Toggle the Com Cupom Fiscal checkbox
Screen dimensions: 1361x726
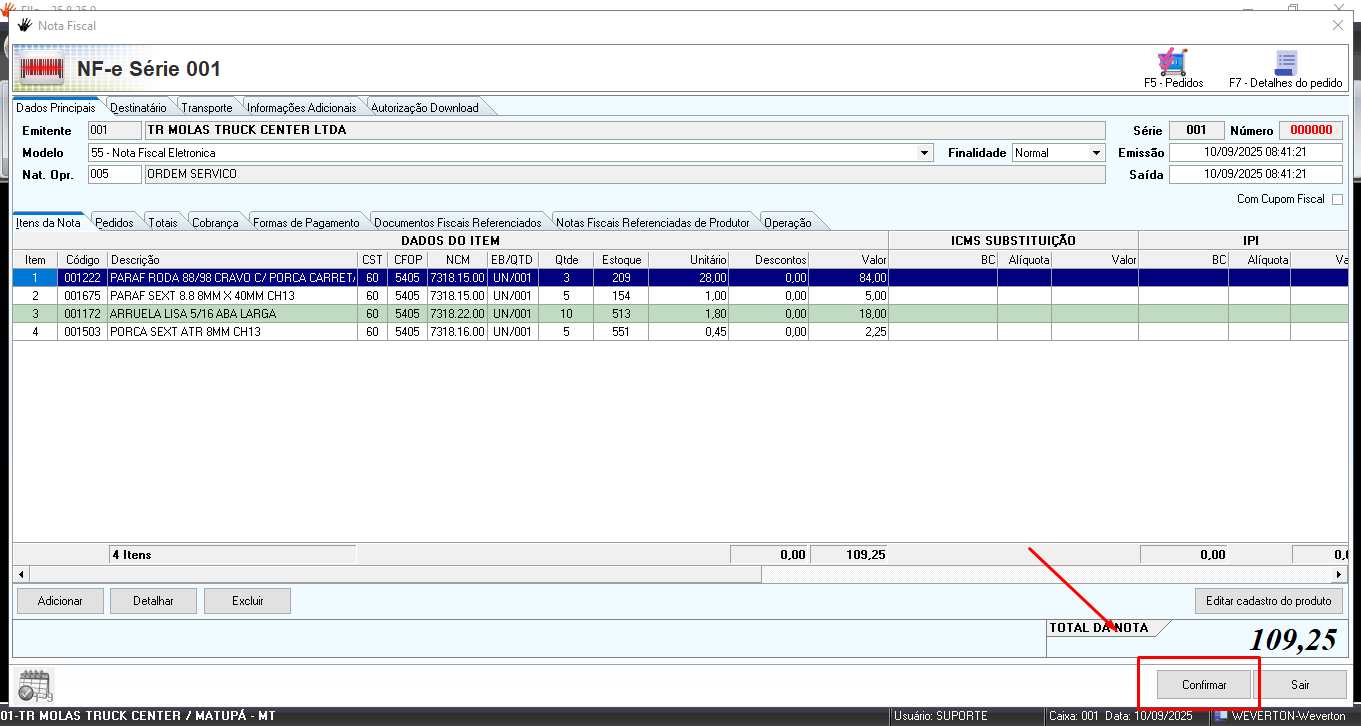point(1337,199)
